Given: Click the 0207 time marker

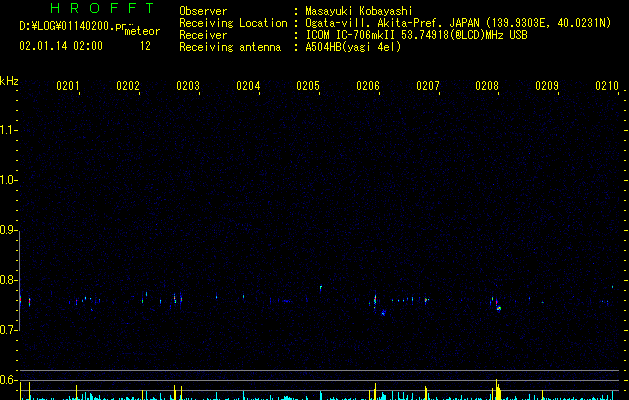Looking at the screenshot, I should pos(428,86).
